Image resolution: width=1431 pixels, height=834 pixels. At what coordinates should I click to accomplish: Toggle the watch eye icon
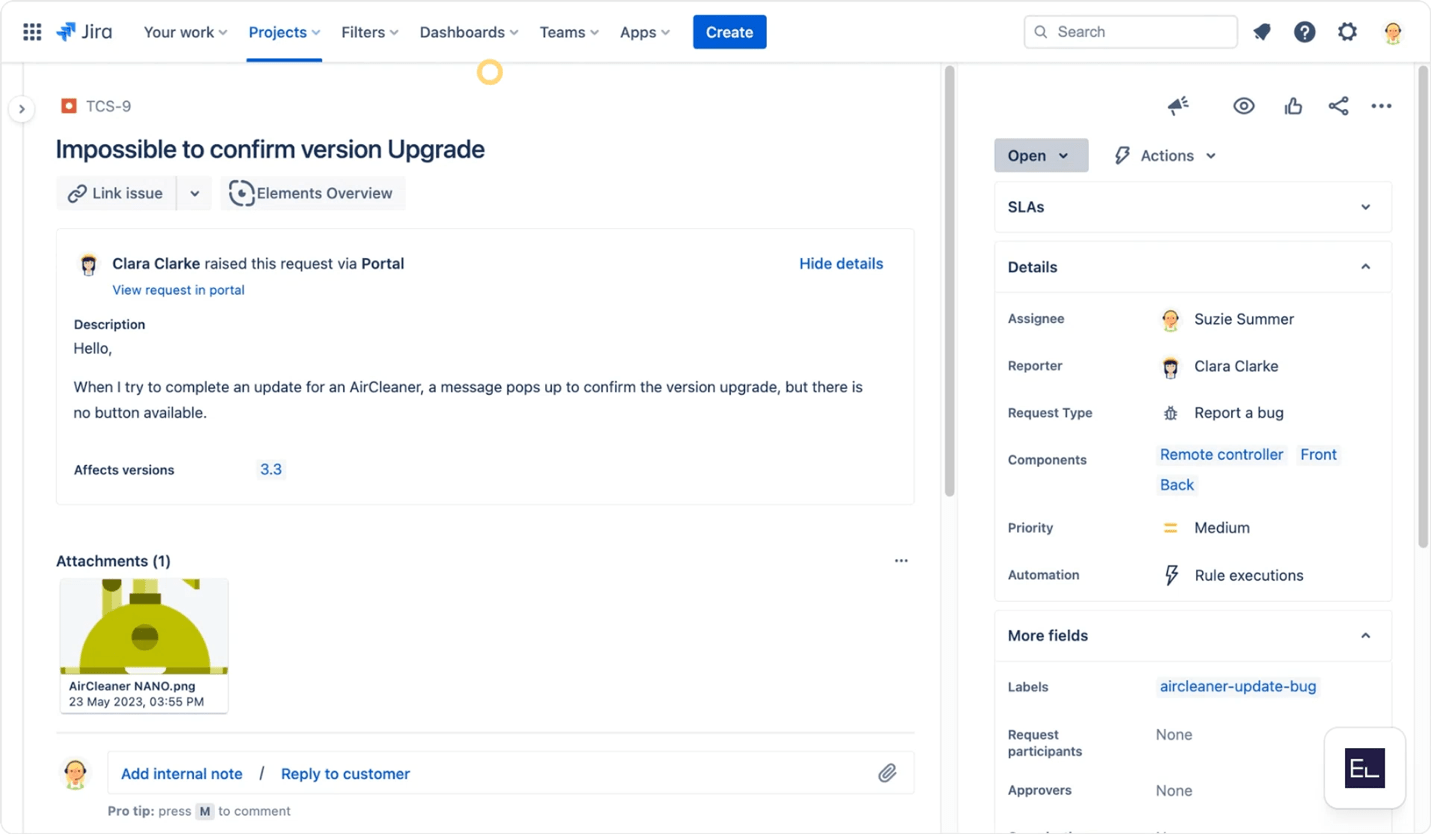tap(1243, 106)
